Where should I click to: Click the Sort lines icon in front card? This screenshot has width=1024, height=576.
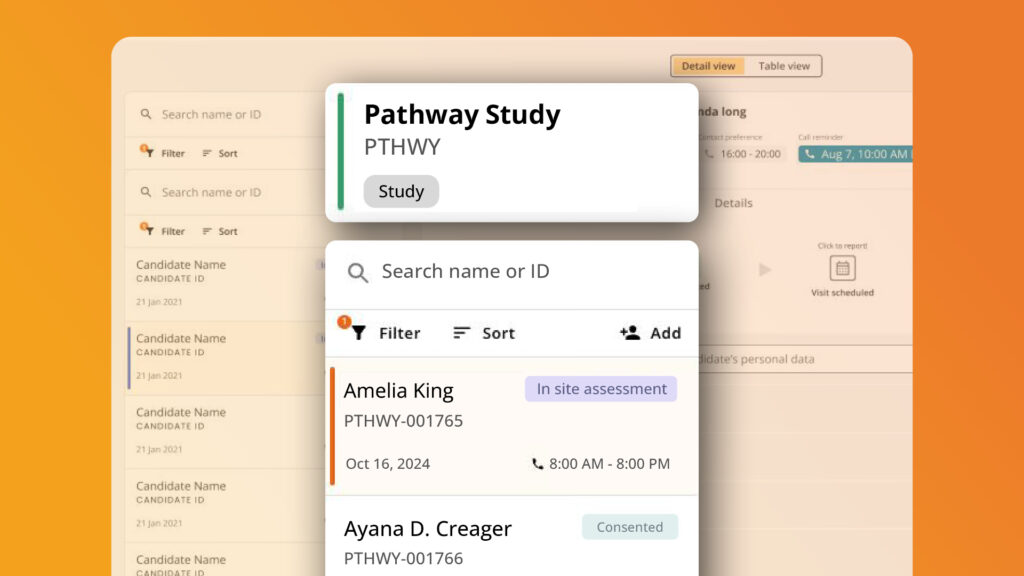tap(461, 333)
